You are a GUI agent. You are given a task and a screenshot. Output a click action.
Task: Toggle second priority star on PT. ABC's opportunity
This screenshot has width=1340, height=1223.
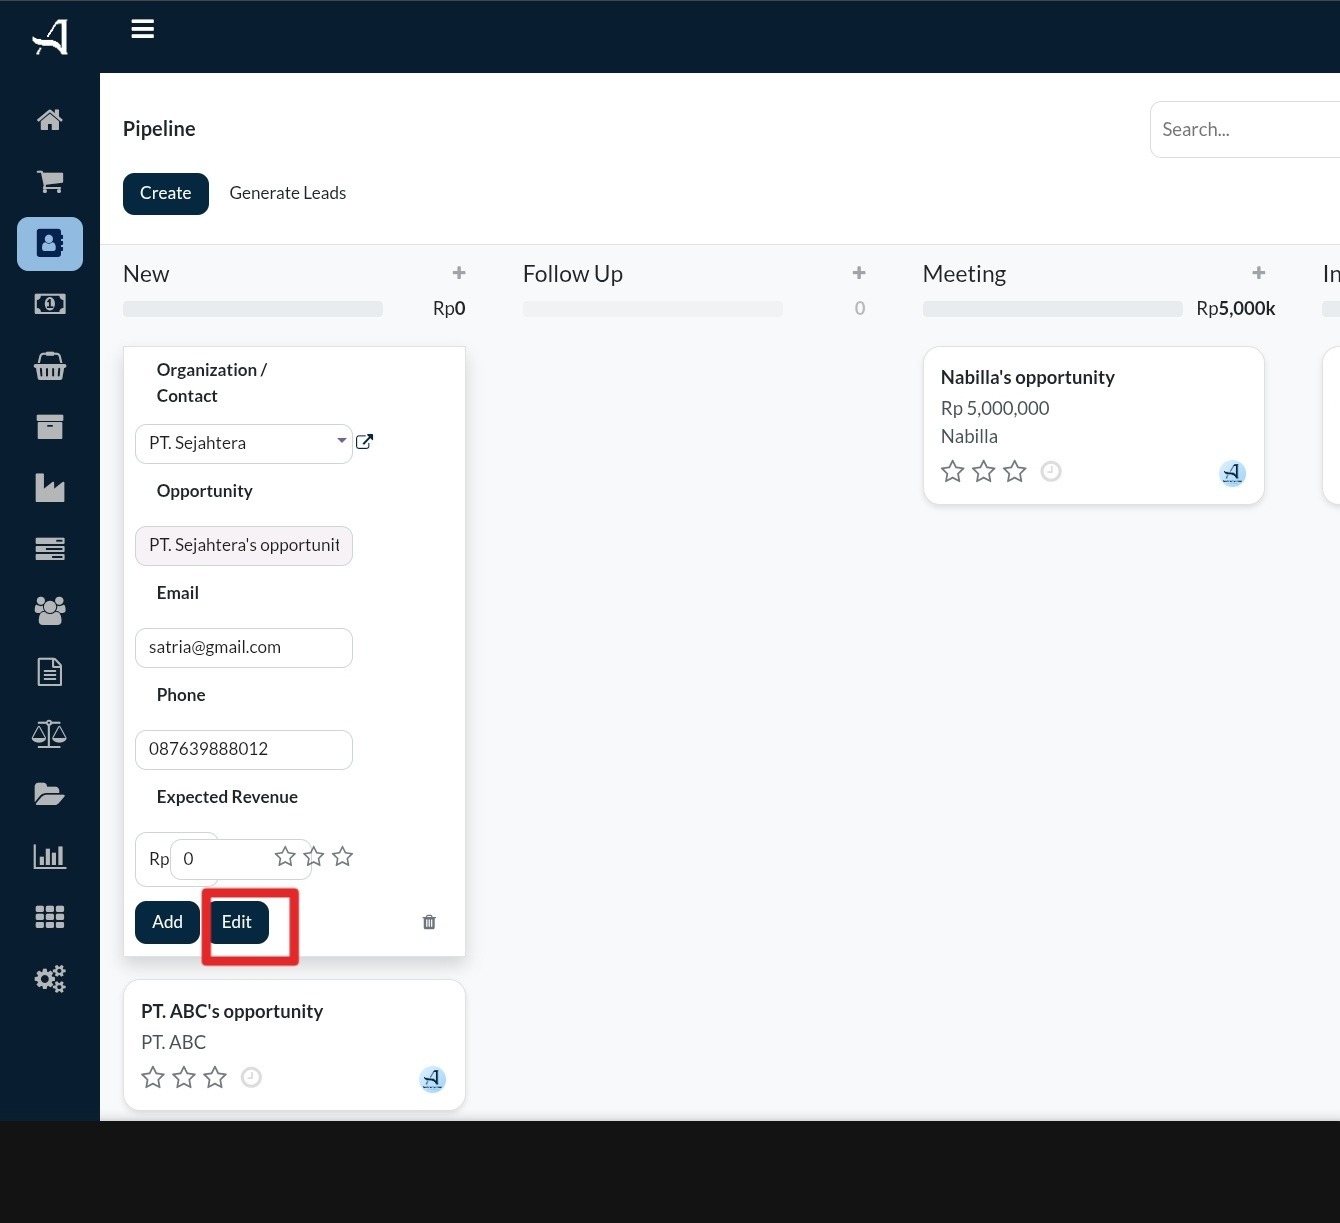point(184,1077)
